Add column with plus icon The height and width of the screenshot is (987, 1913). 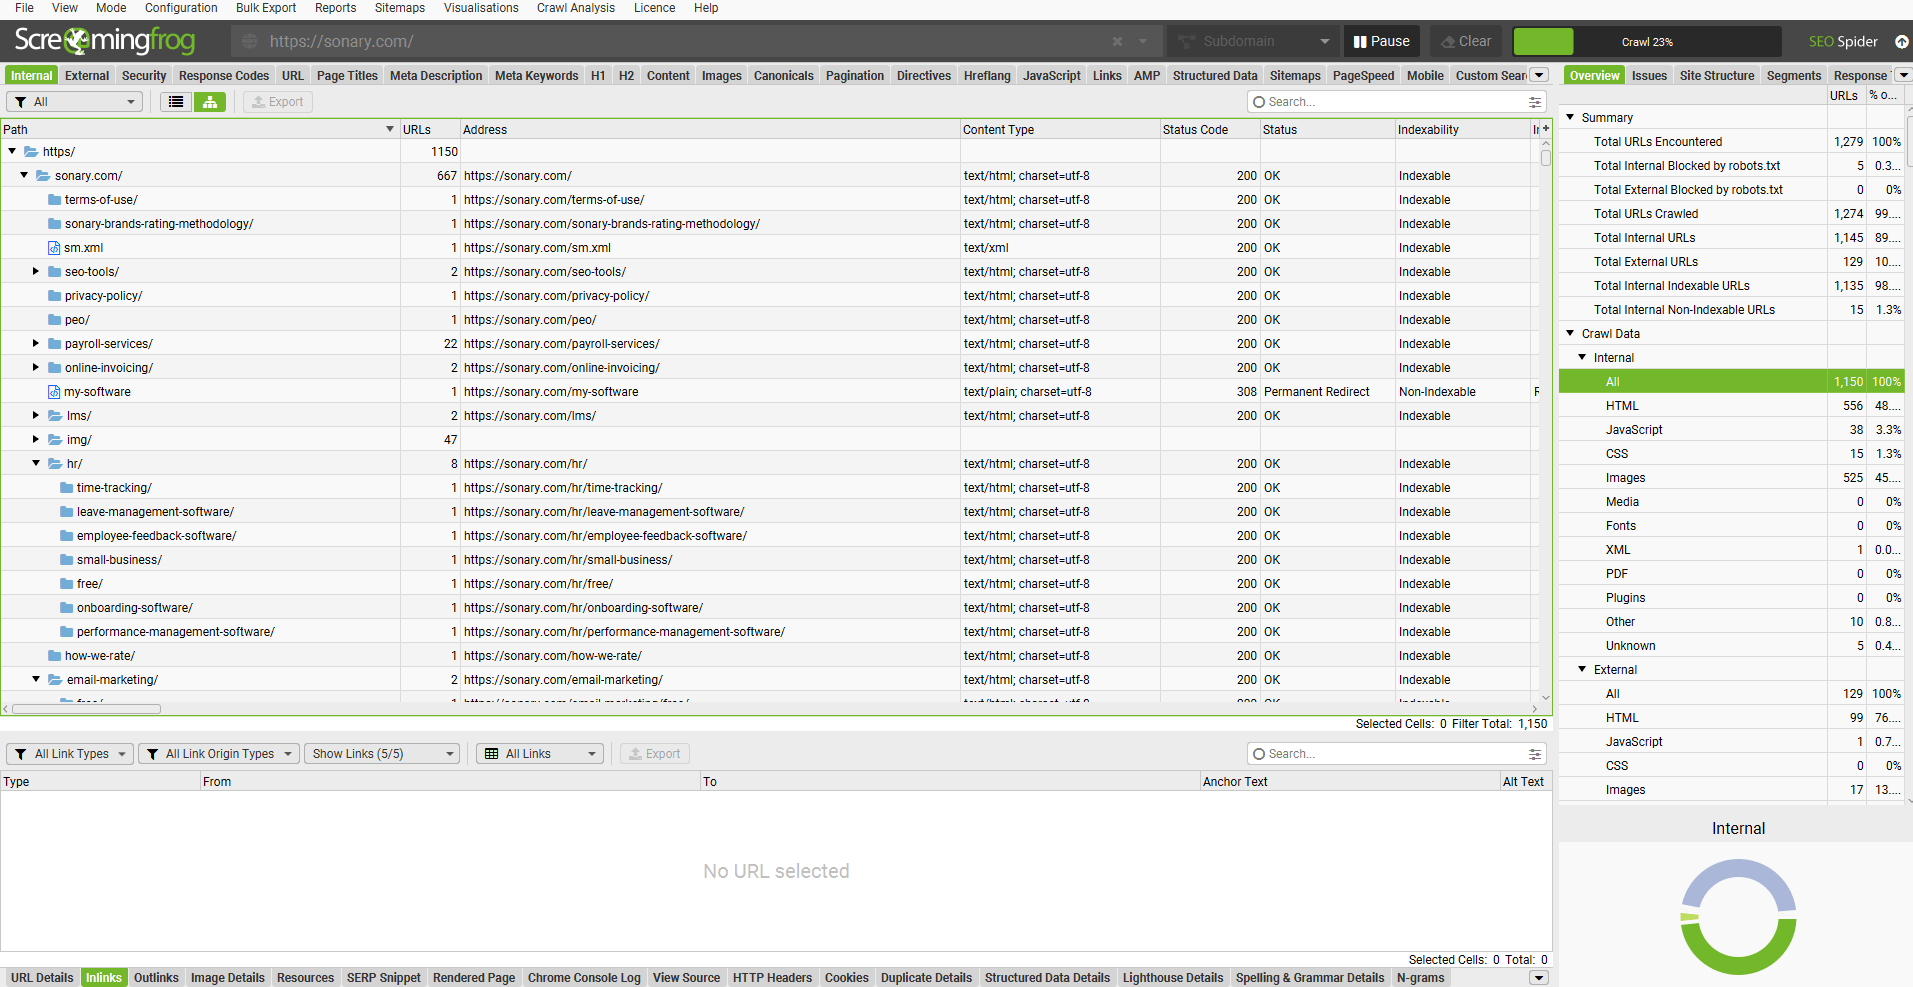tap(1546, 129)
